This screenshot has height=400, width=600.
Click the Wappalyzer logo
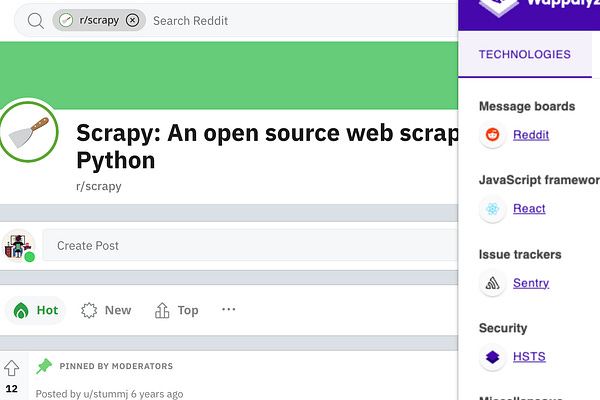click(x=499, y=6)
